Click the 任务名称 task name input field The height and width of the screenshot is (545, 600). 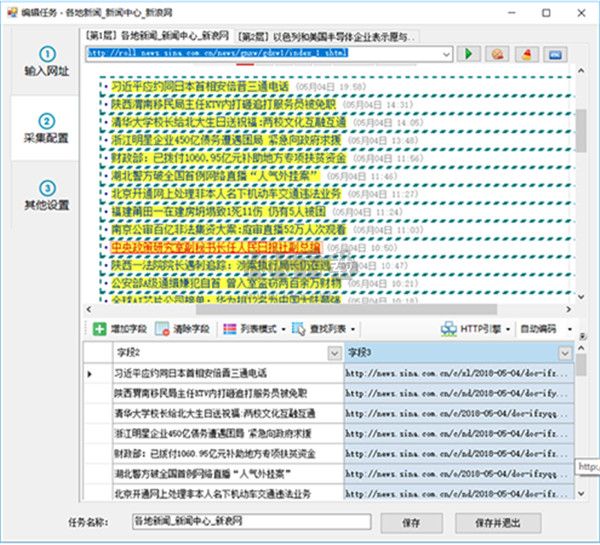[x=250, y=522]
